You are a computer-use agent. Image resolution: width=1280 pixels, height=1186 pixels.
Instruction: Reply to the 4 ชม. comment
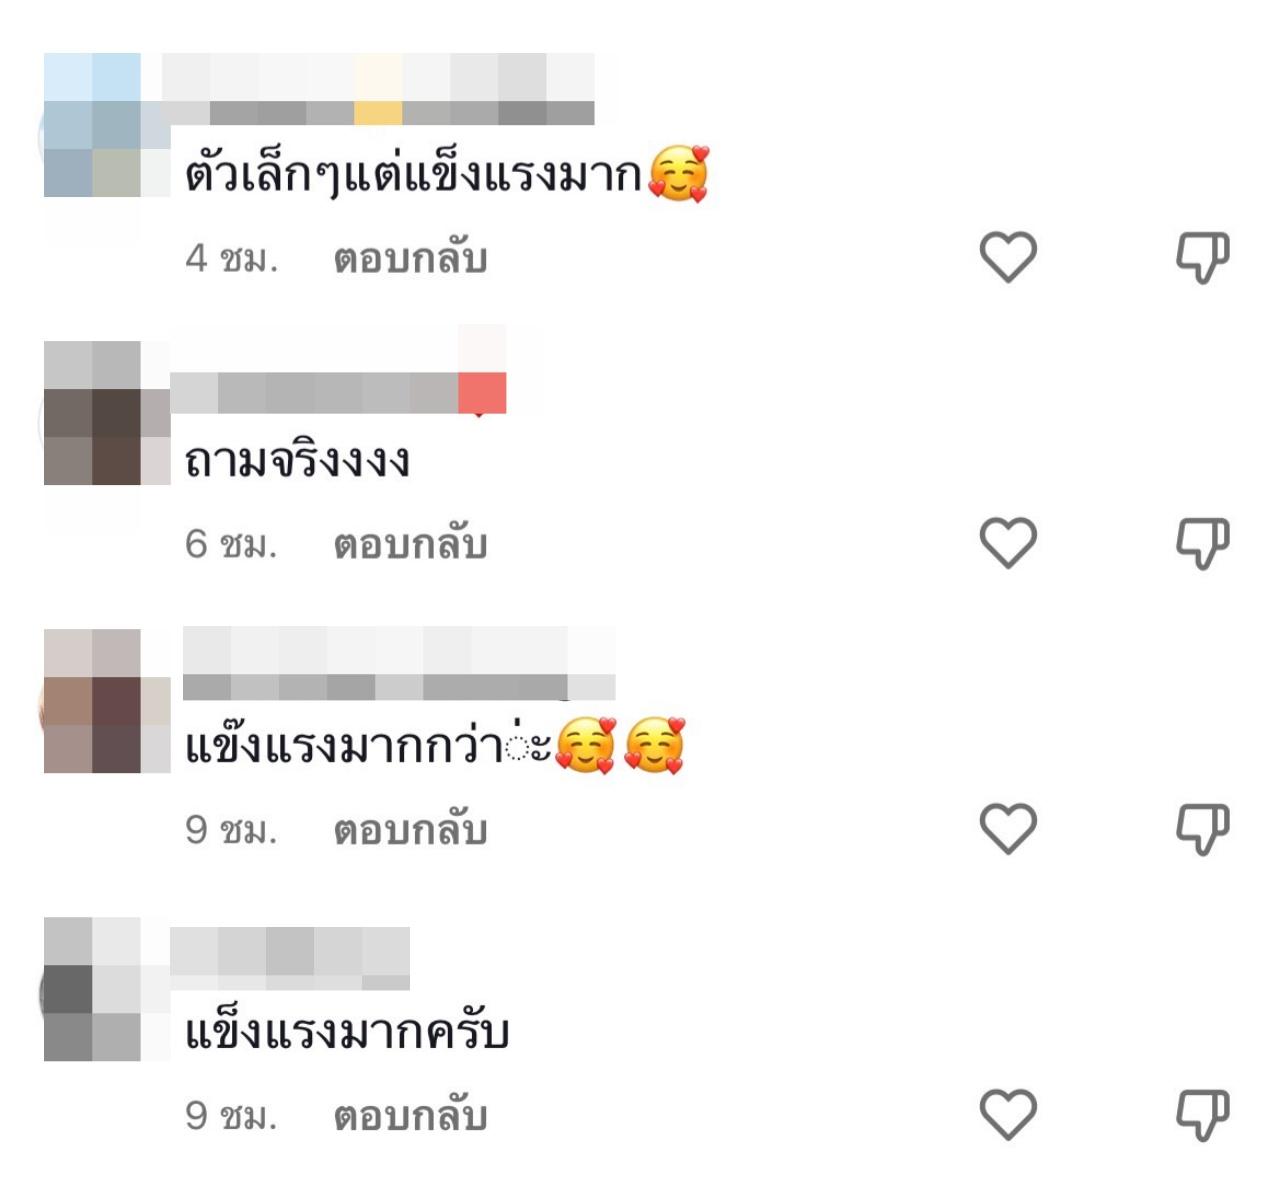pos(410,259)
